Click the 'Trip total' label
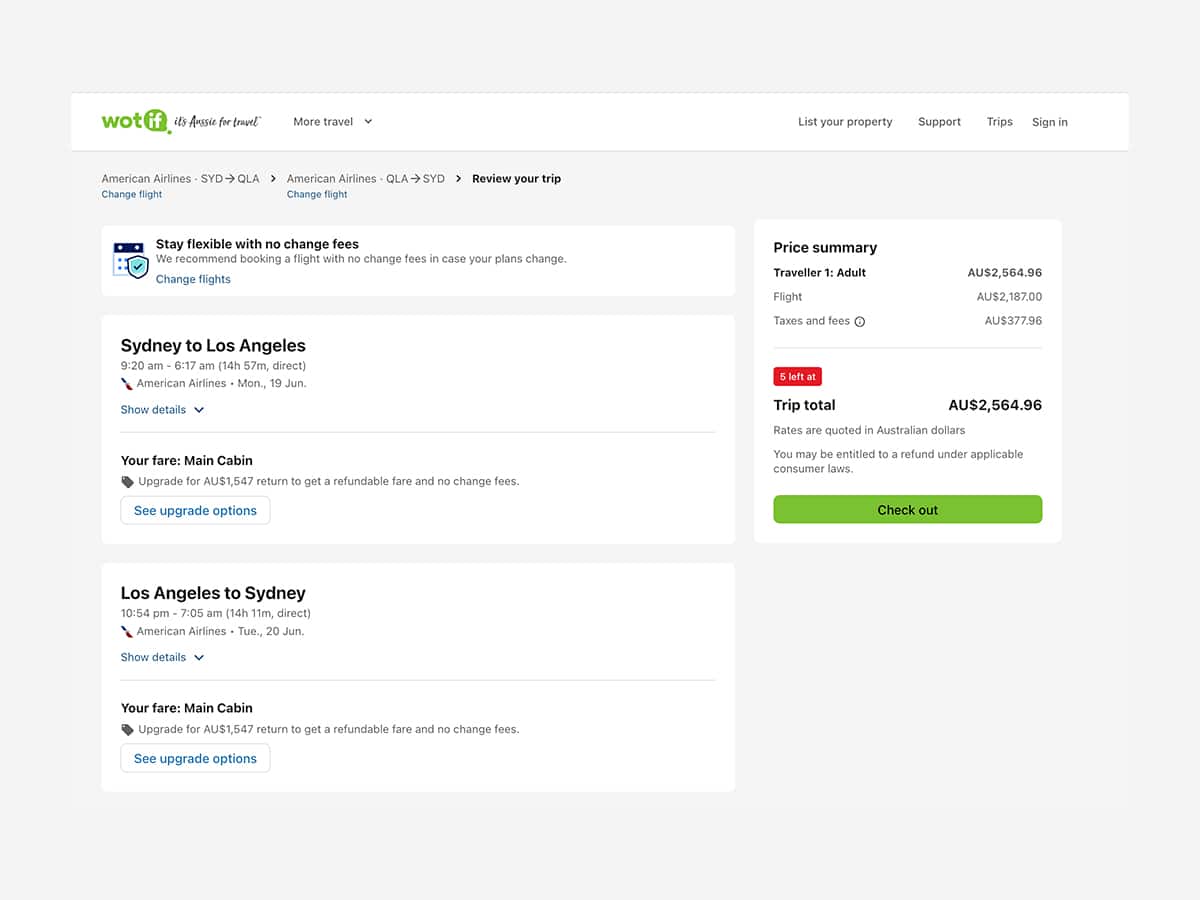Image resolution: width=1200 pixels, height=900 pixels. coord(804,405)
